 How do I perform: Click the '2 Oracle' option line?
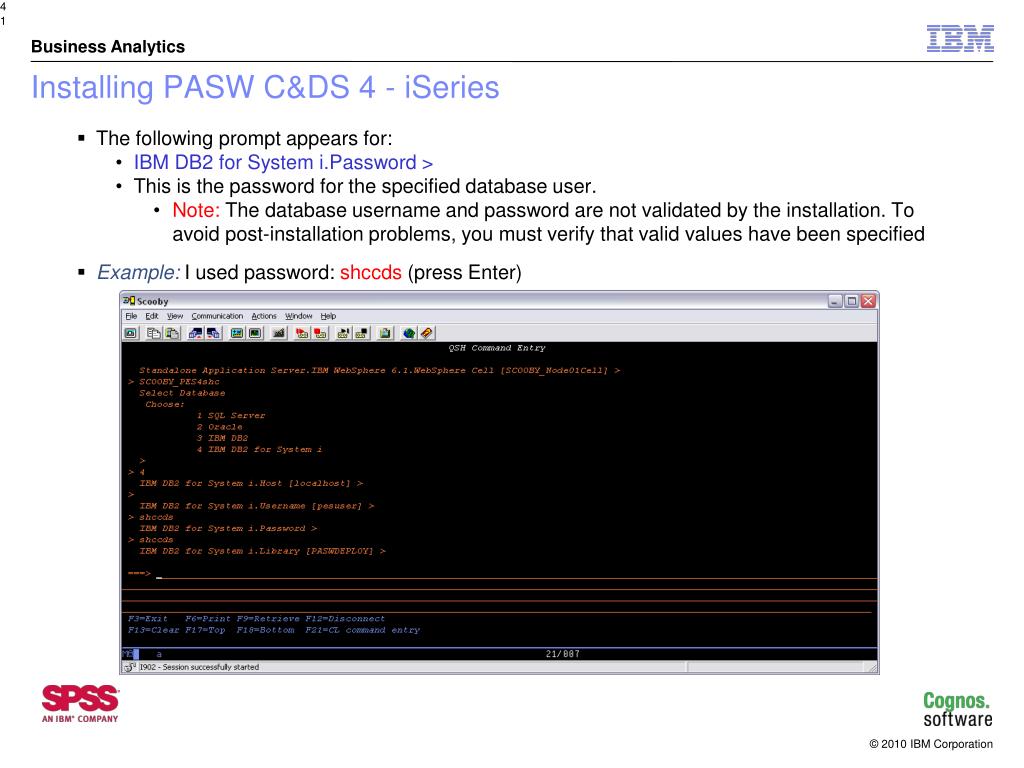219,426
